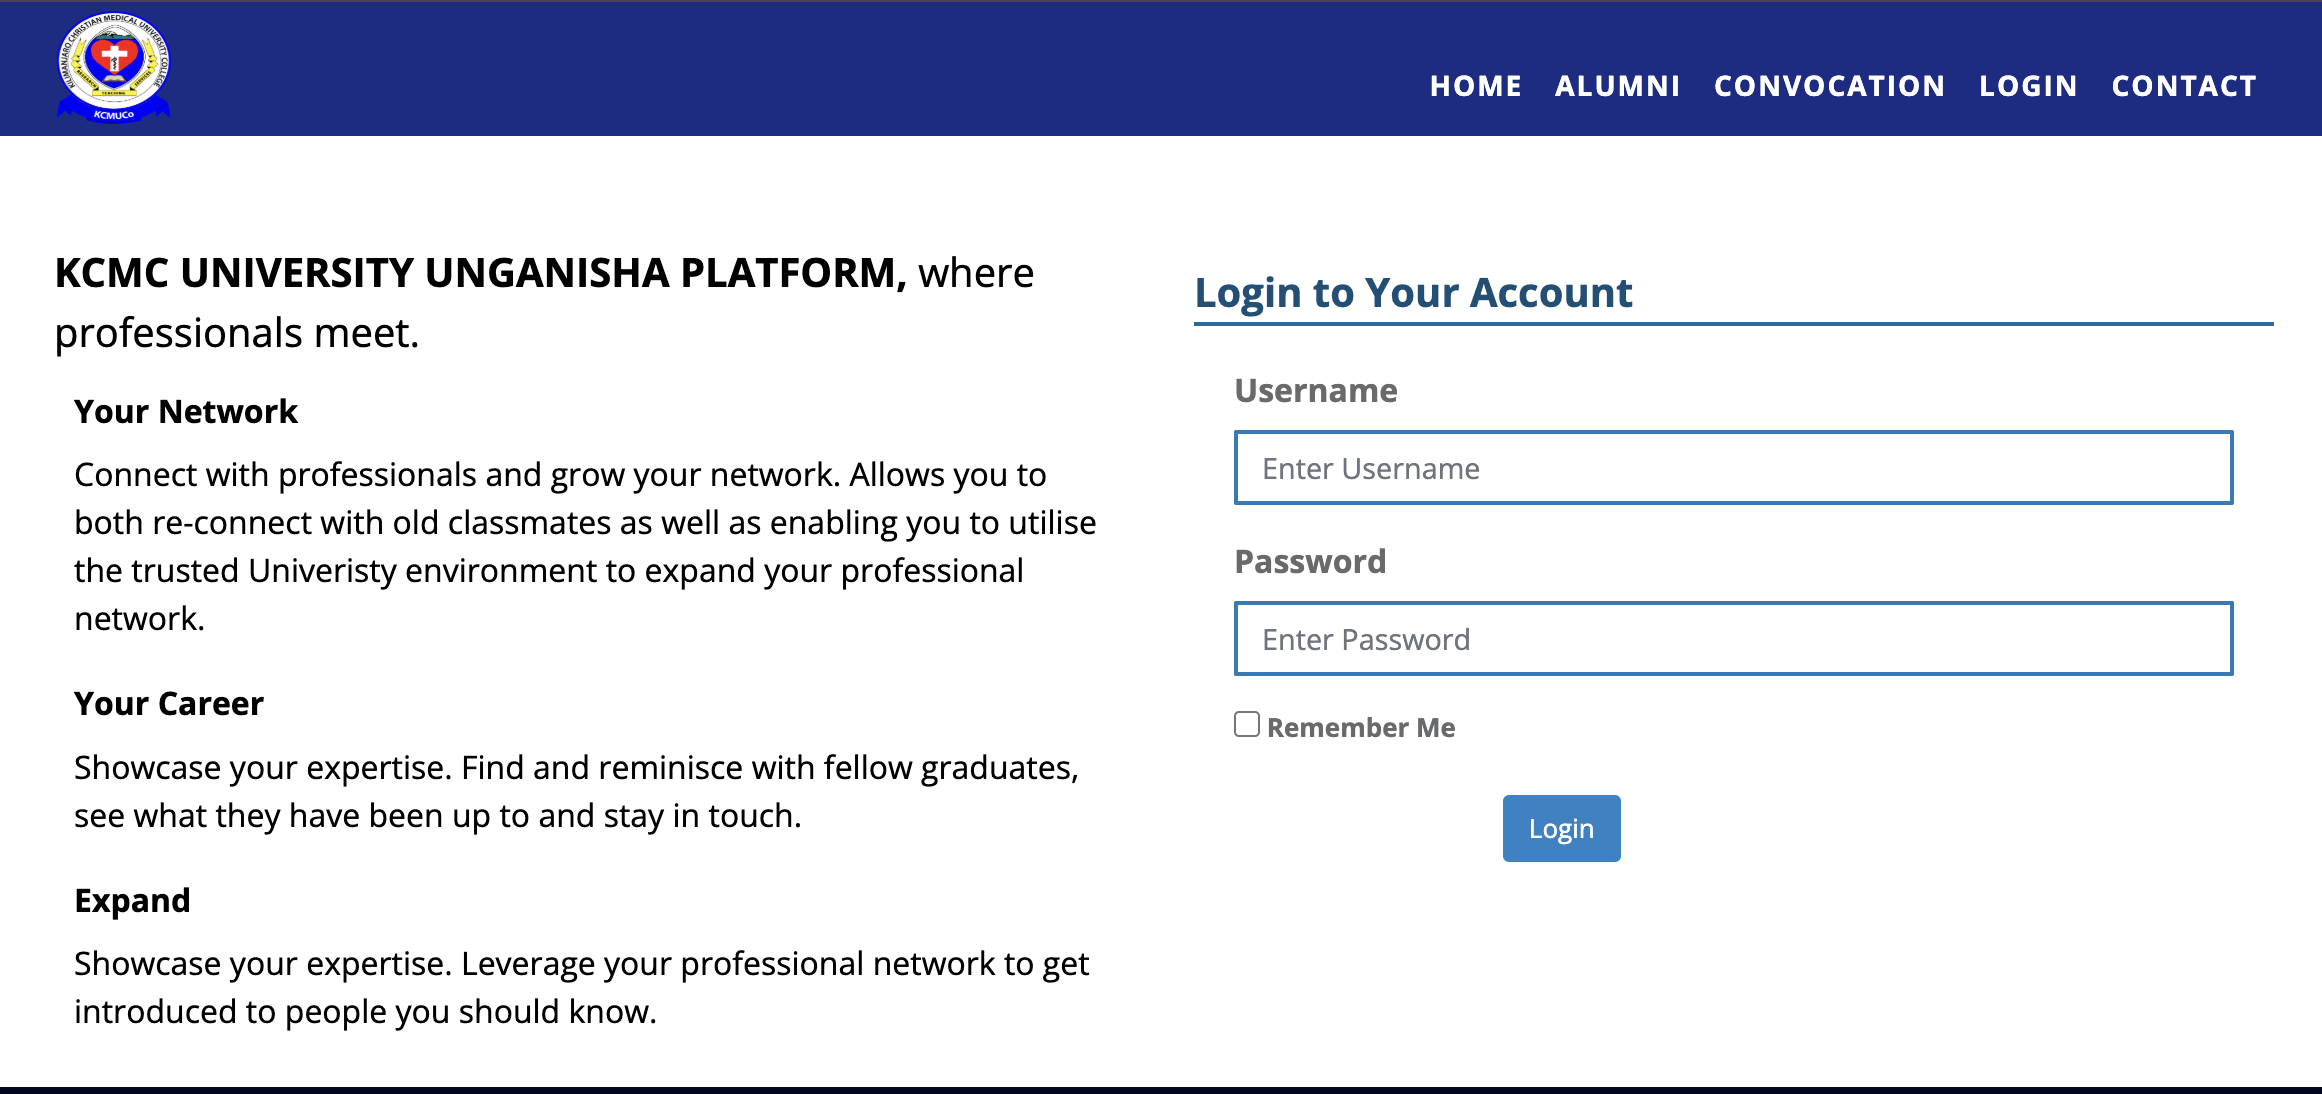This screenshot has height=1094, width=2322.
Task: Click the Your Career heading
Action: coord(169,704)
